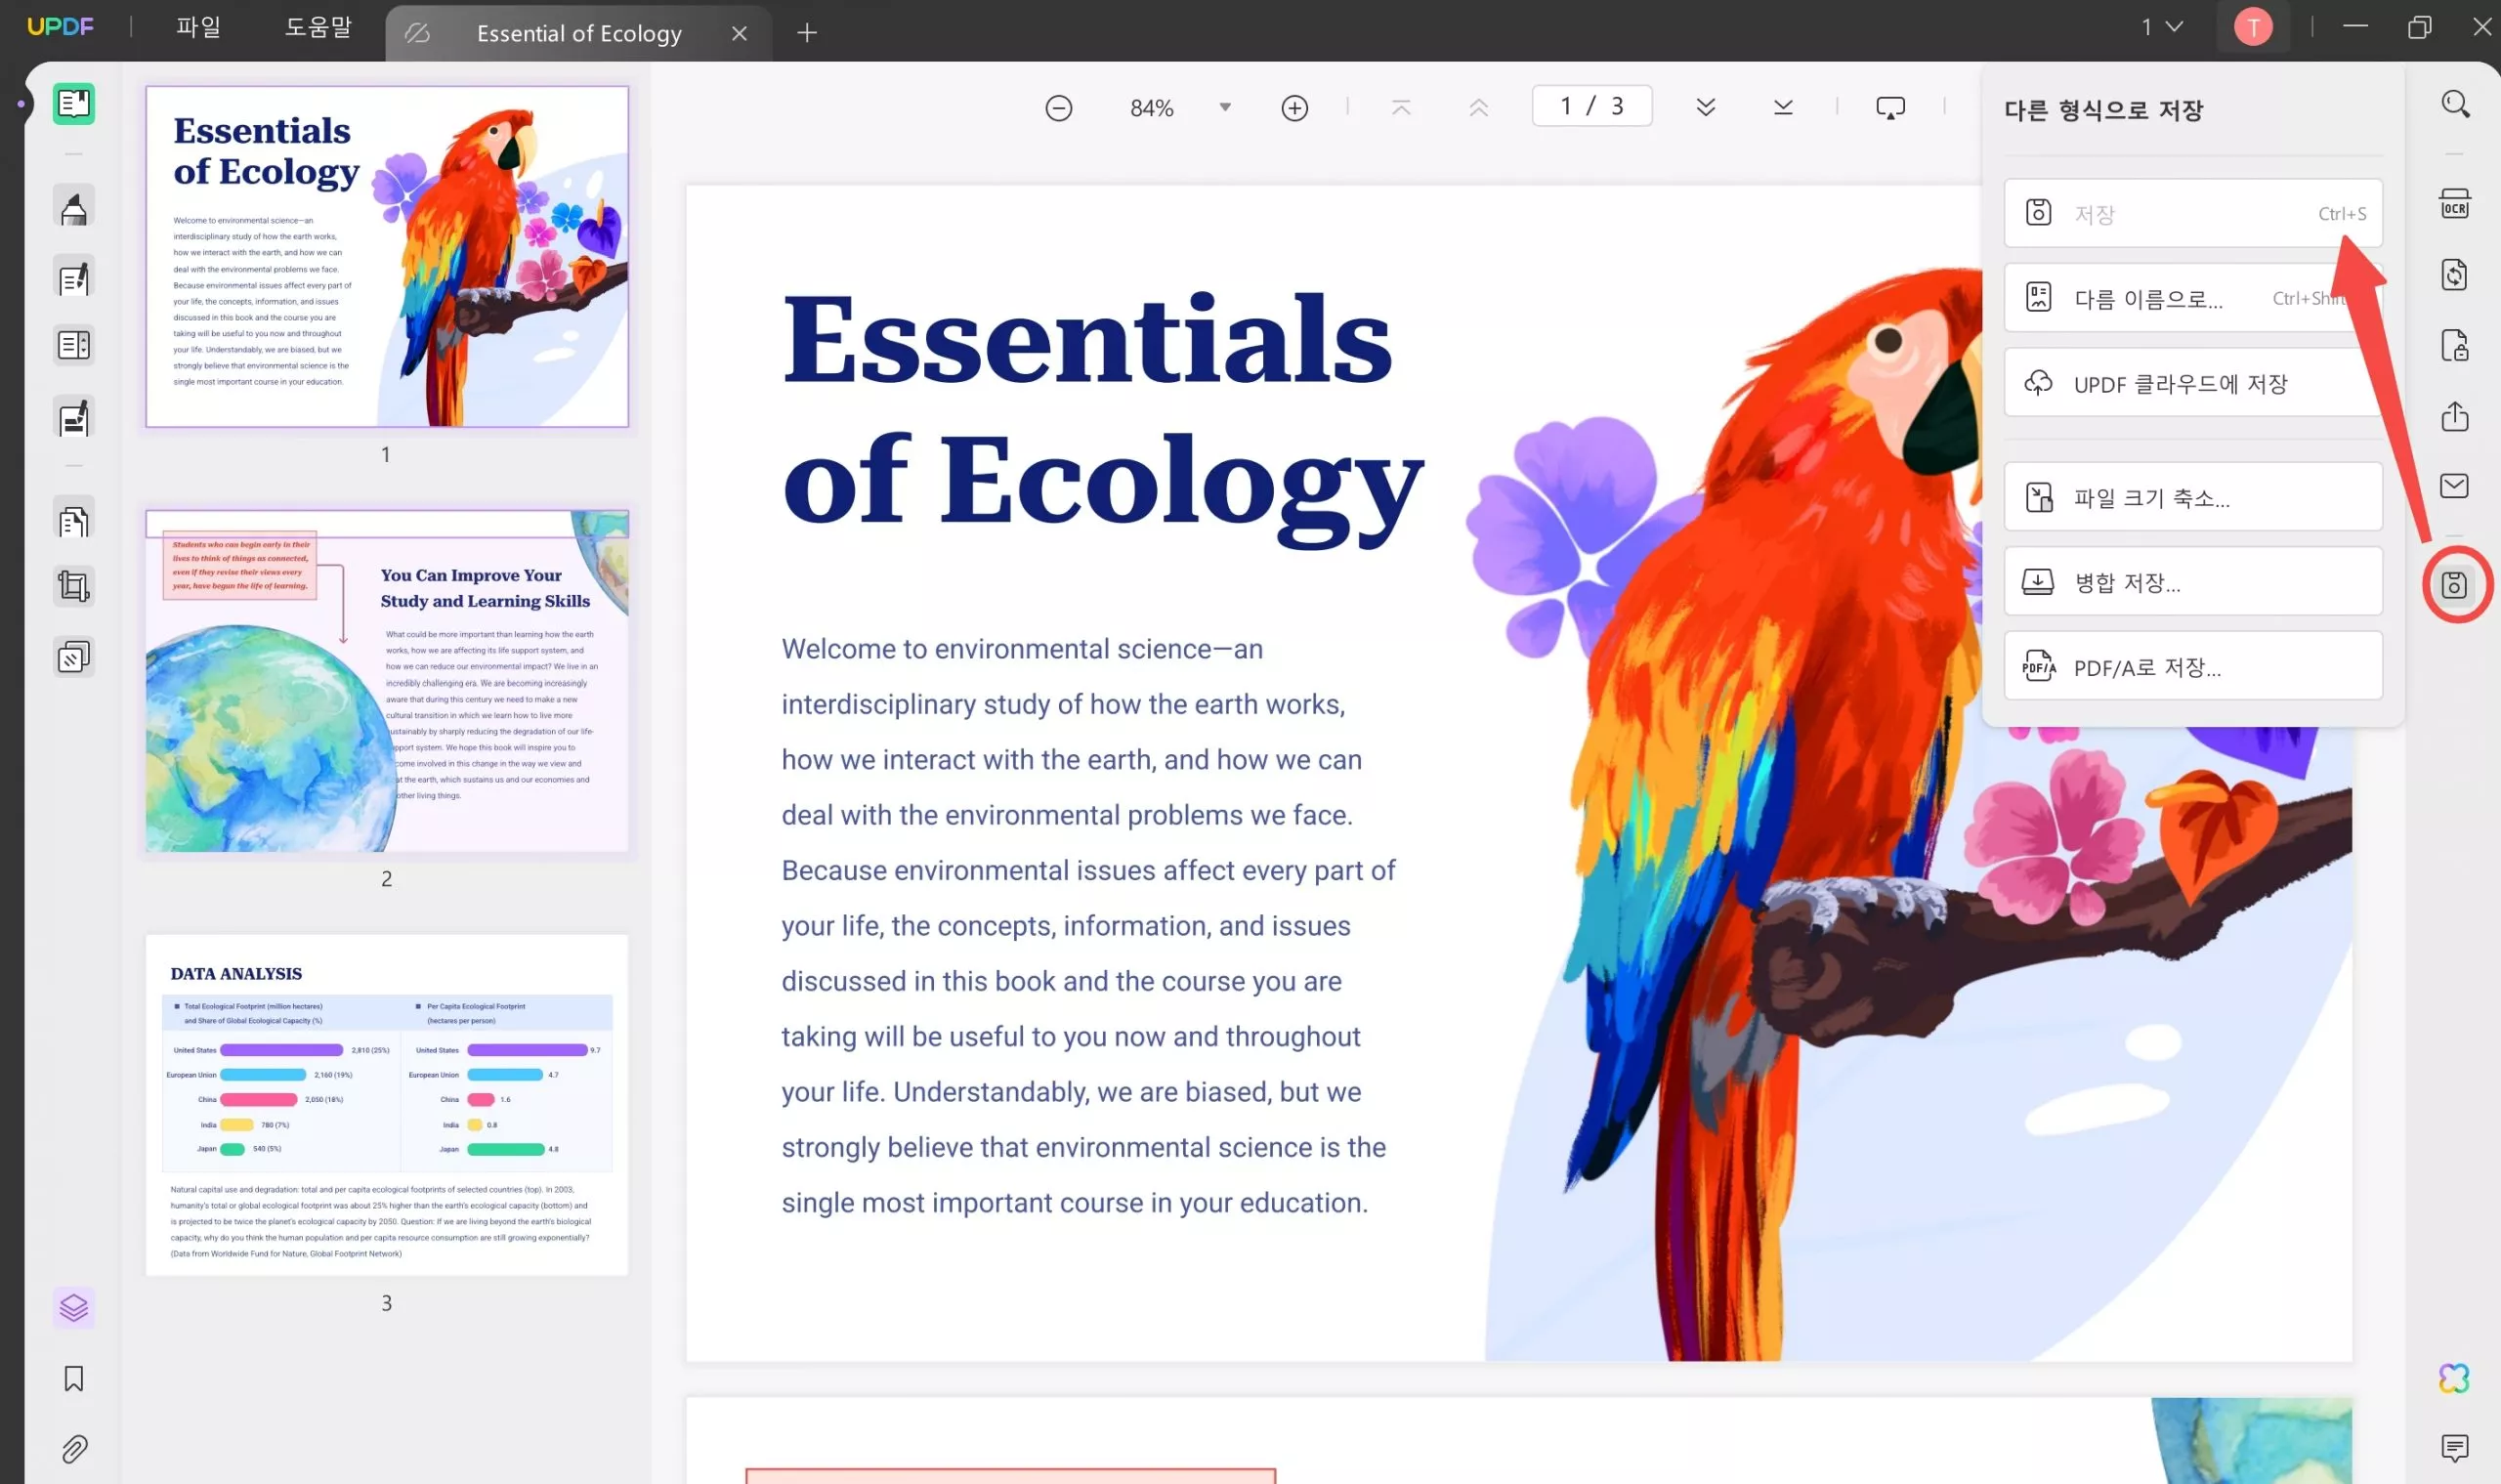Zoom out with the minus button
The height and width of the screenshot is (1484, 2501).
coord(1058,108)
